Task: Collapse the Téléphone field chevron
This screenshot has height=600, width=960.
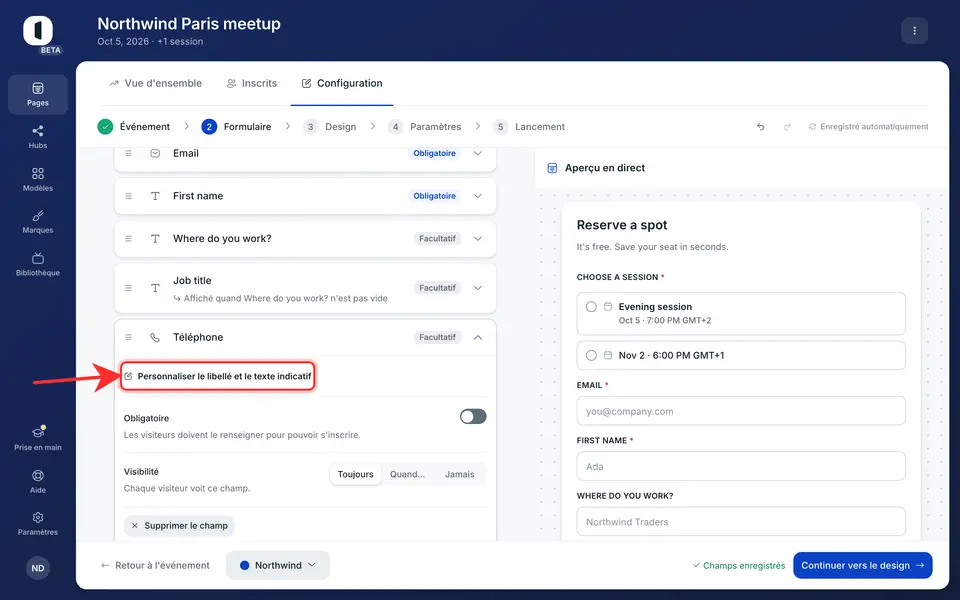Action: click(478, 337)
